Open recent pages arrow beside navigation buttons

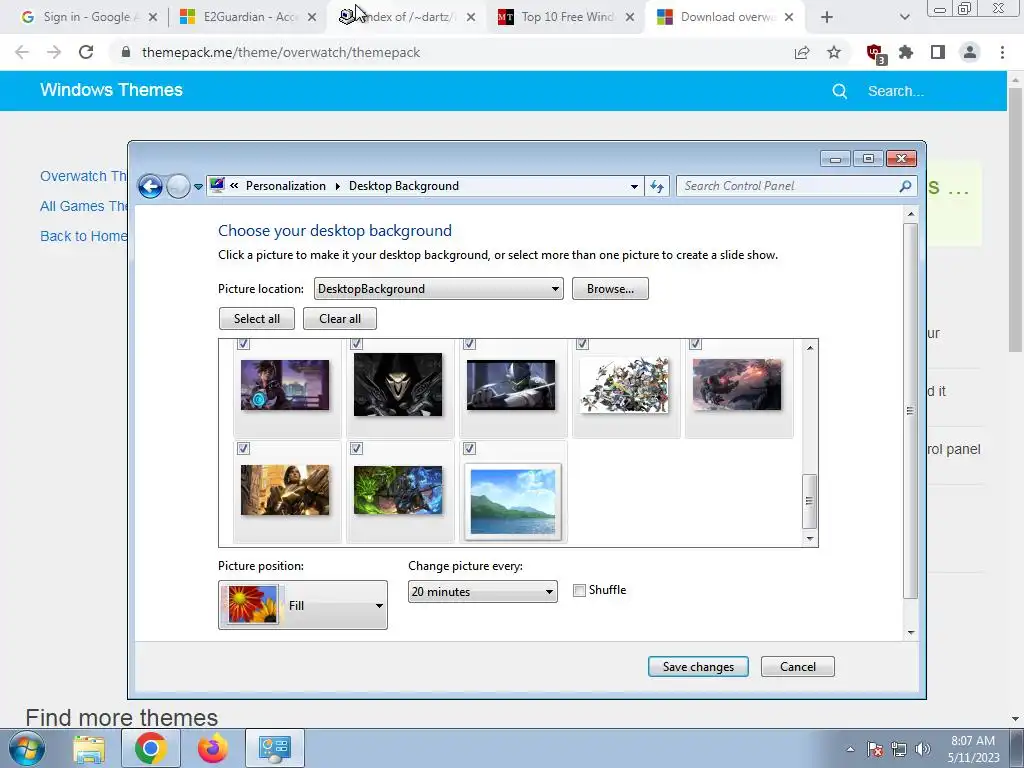199,187
